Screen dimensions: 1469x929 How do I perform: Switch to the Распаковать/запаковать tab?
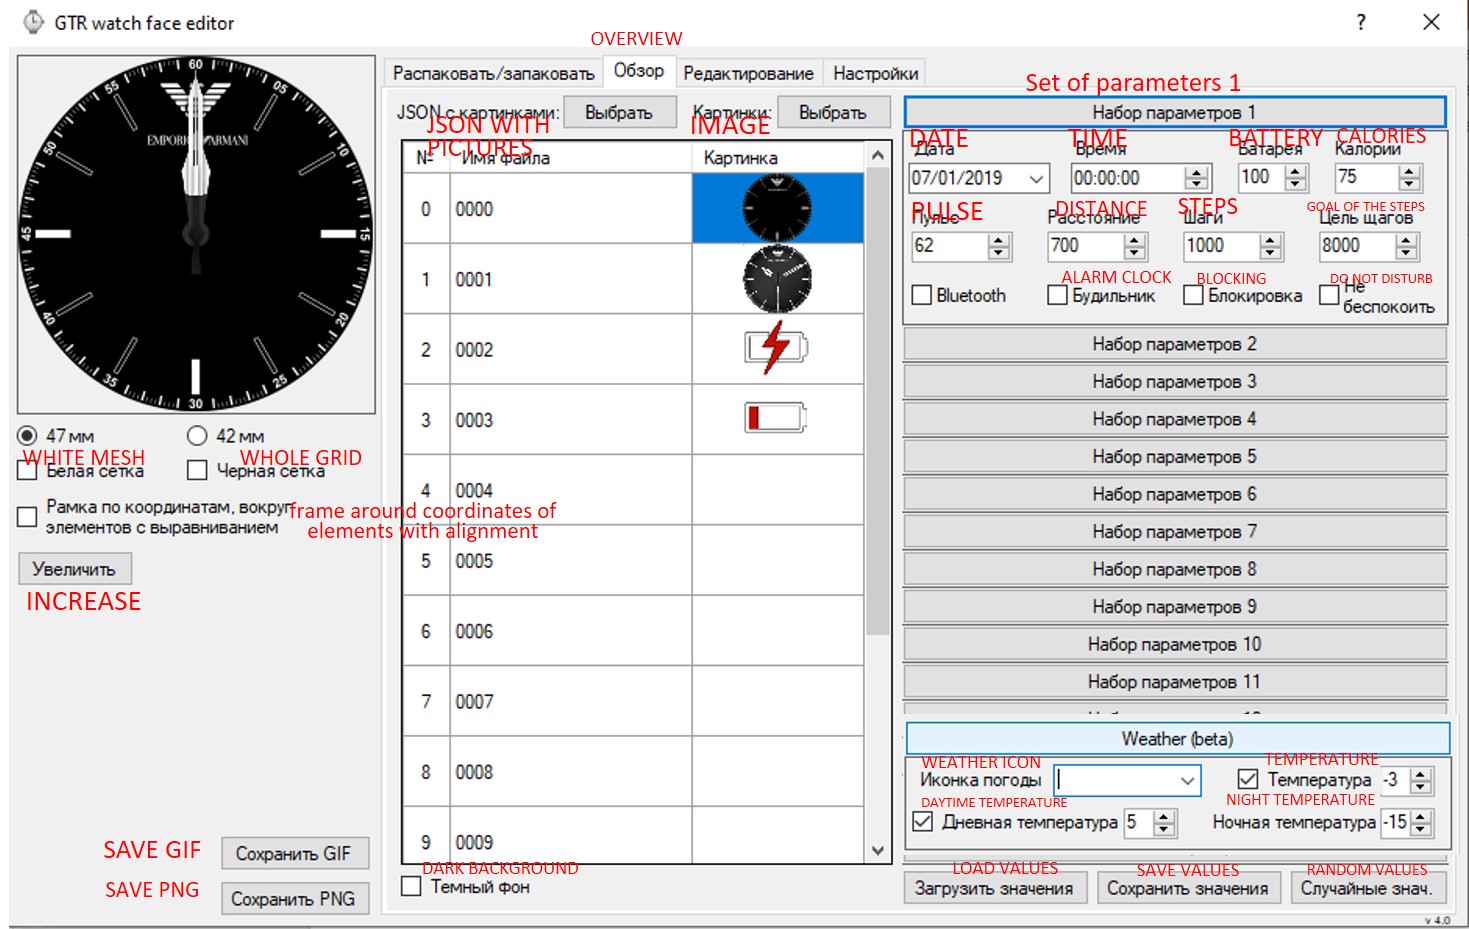point(493,73)
